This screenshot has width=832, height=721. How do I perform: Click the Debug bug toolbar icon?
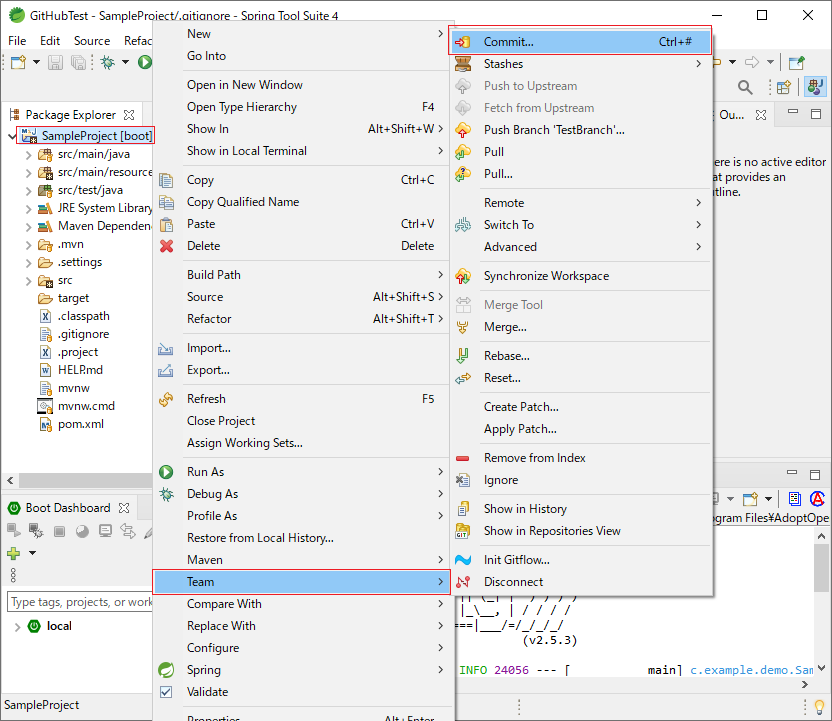point(107,62)
